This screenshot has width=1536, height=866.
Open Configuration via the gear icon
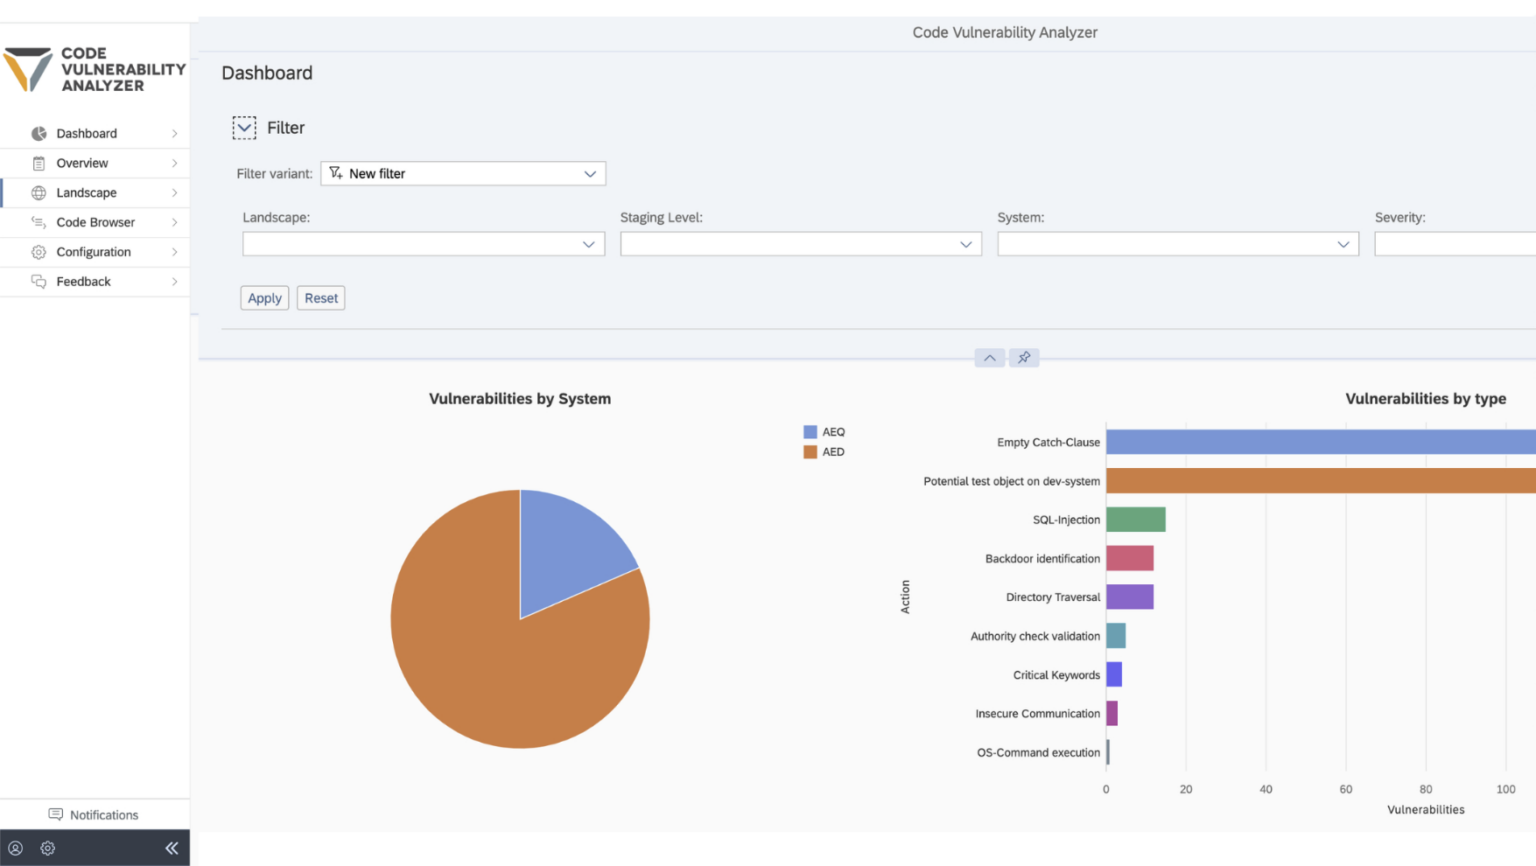click(x=38, y=252)
